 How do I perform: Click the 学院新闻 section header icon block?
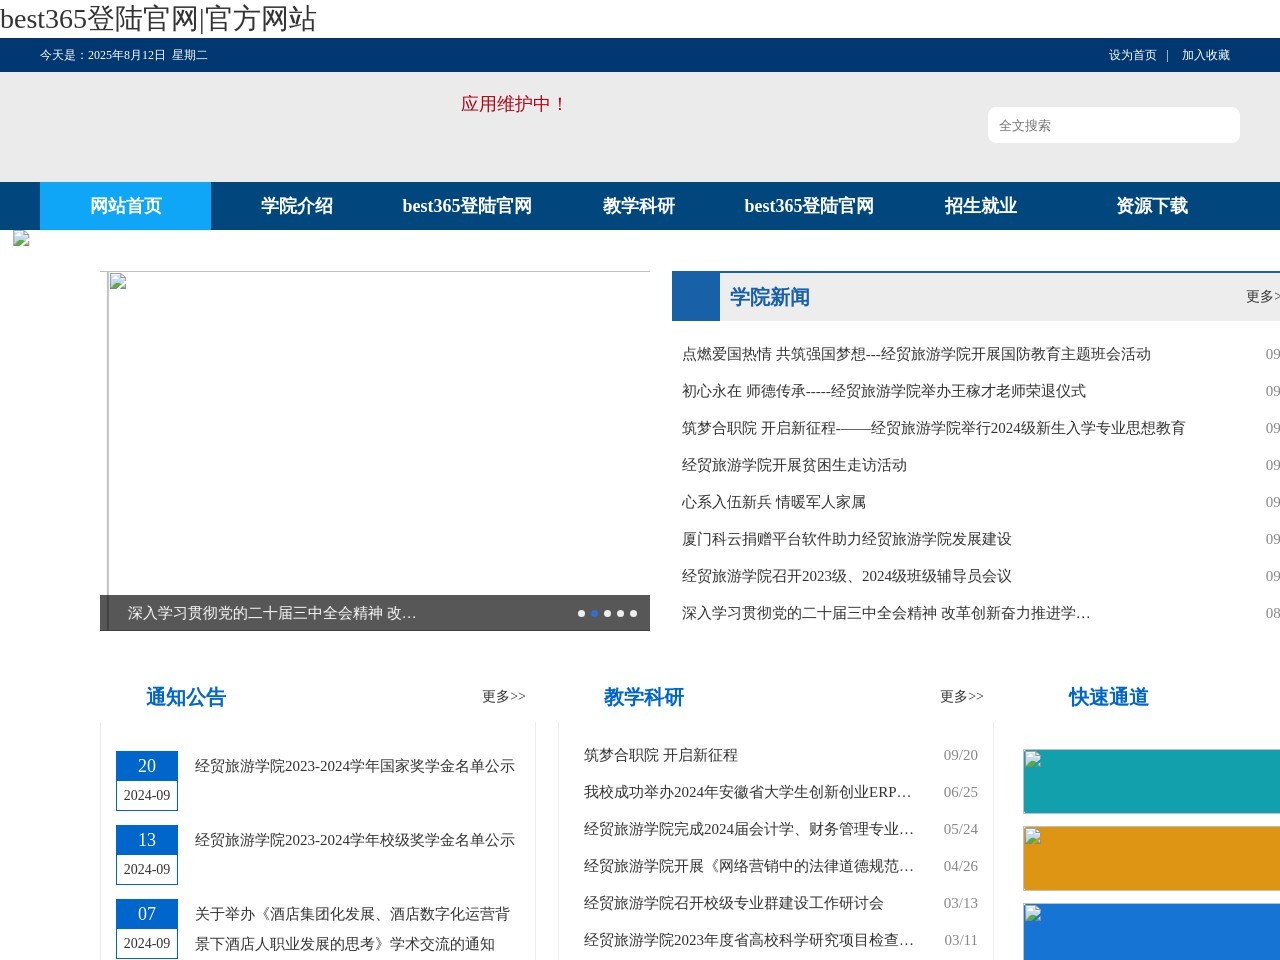tap(694, 296)
